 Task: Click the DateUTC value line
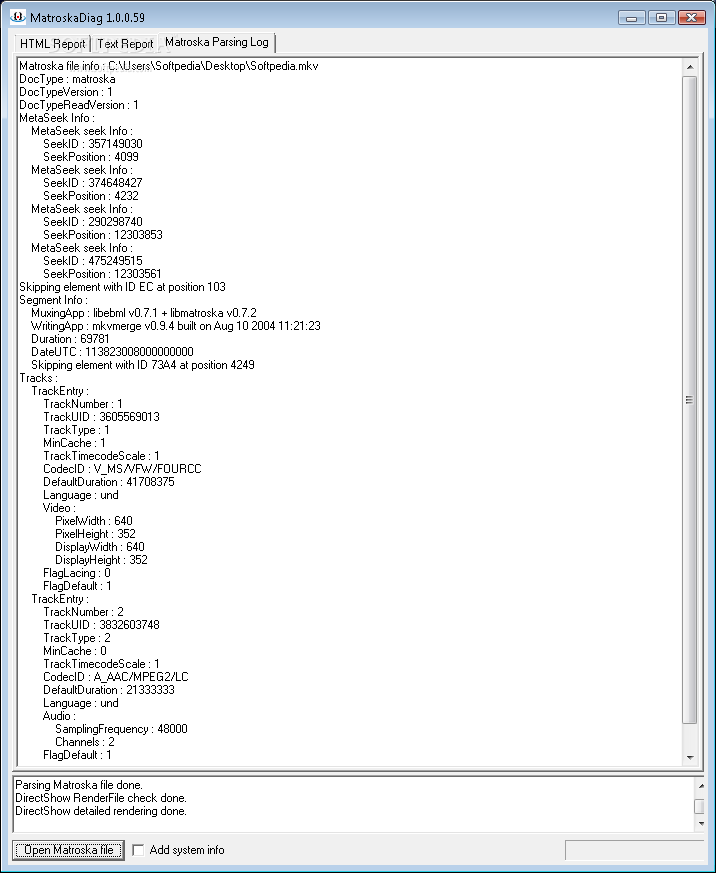pyautogui.click(x=112, y=352)
